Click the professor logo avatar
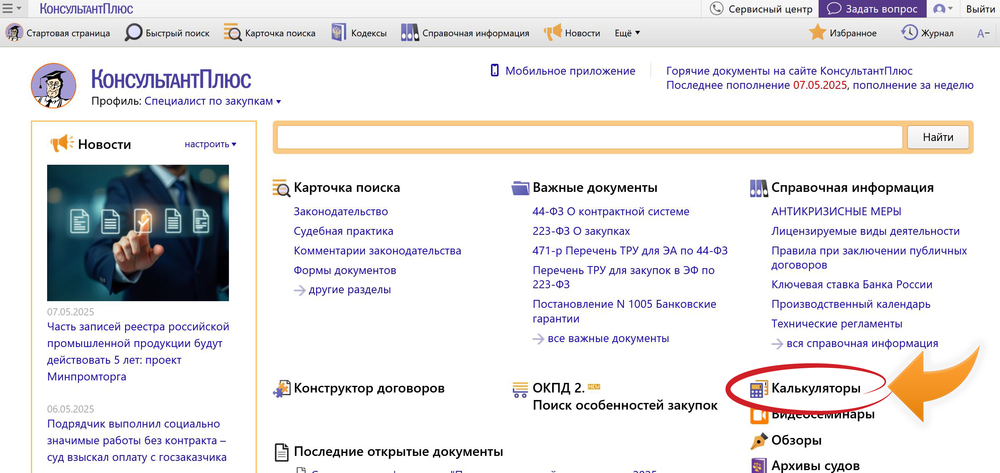This screenshot has height=473, width=1000. (54, 85)
